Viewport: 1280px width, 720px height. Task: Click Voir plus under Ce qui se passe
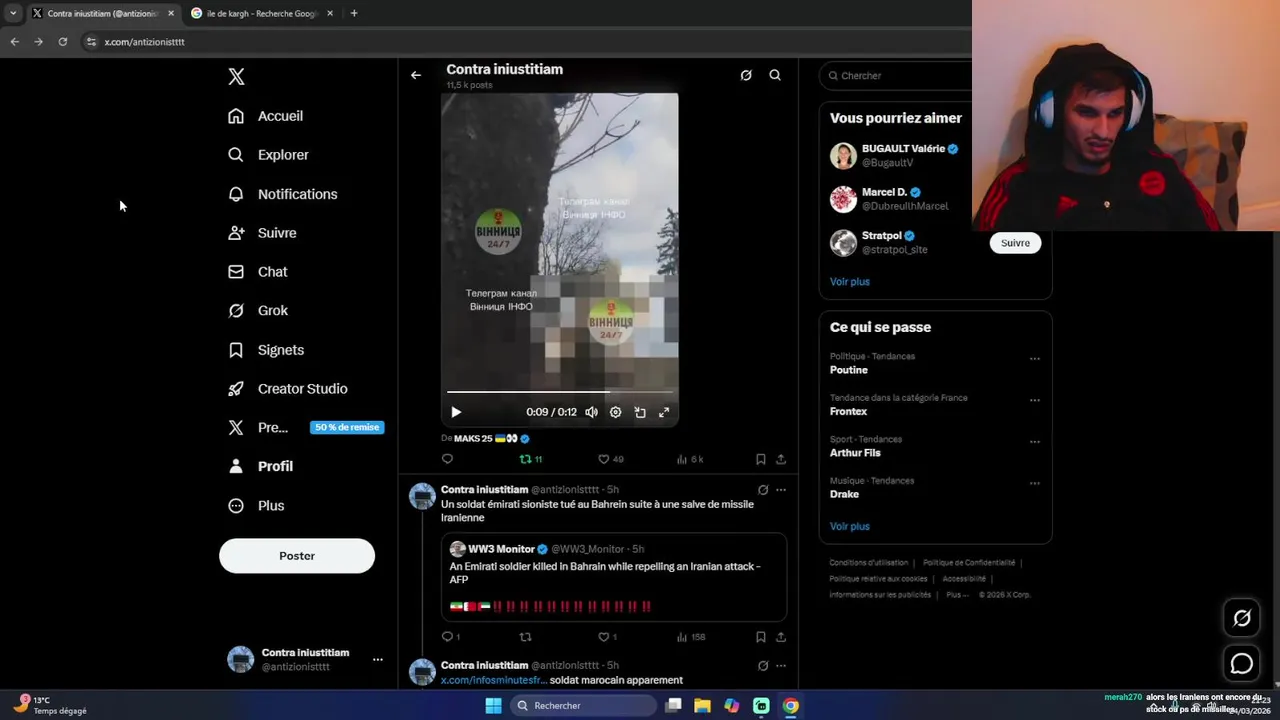click(850, 526)
